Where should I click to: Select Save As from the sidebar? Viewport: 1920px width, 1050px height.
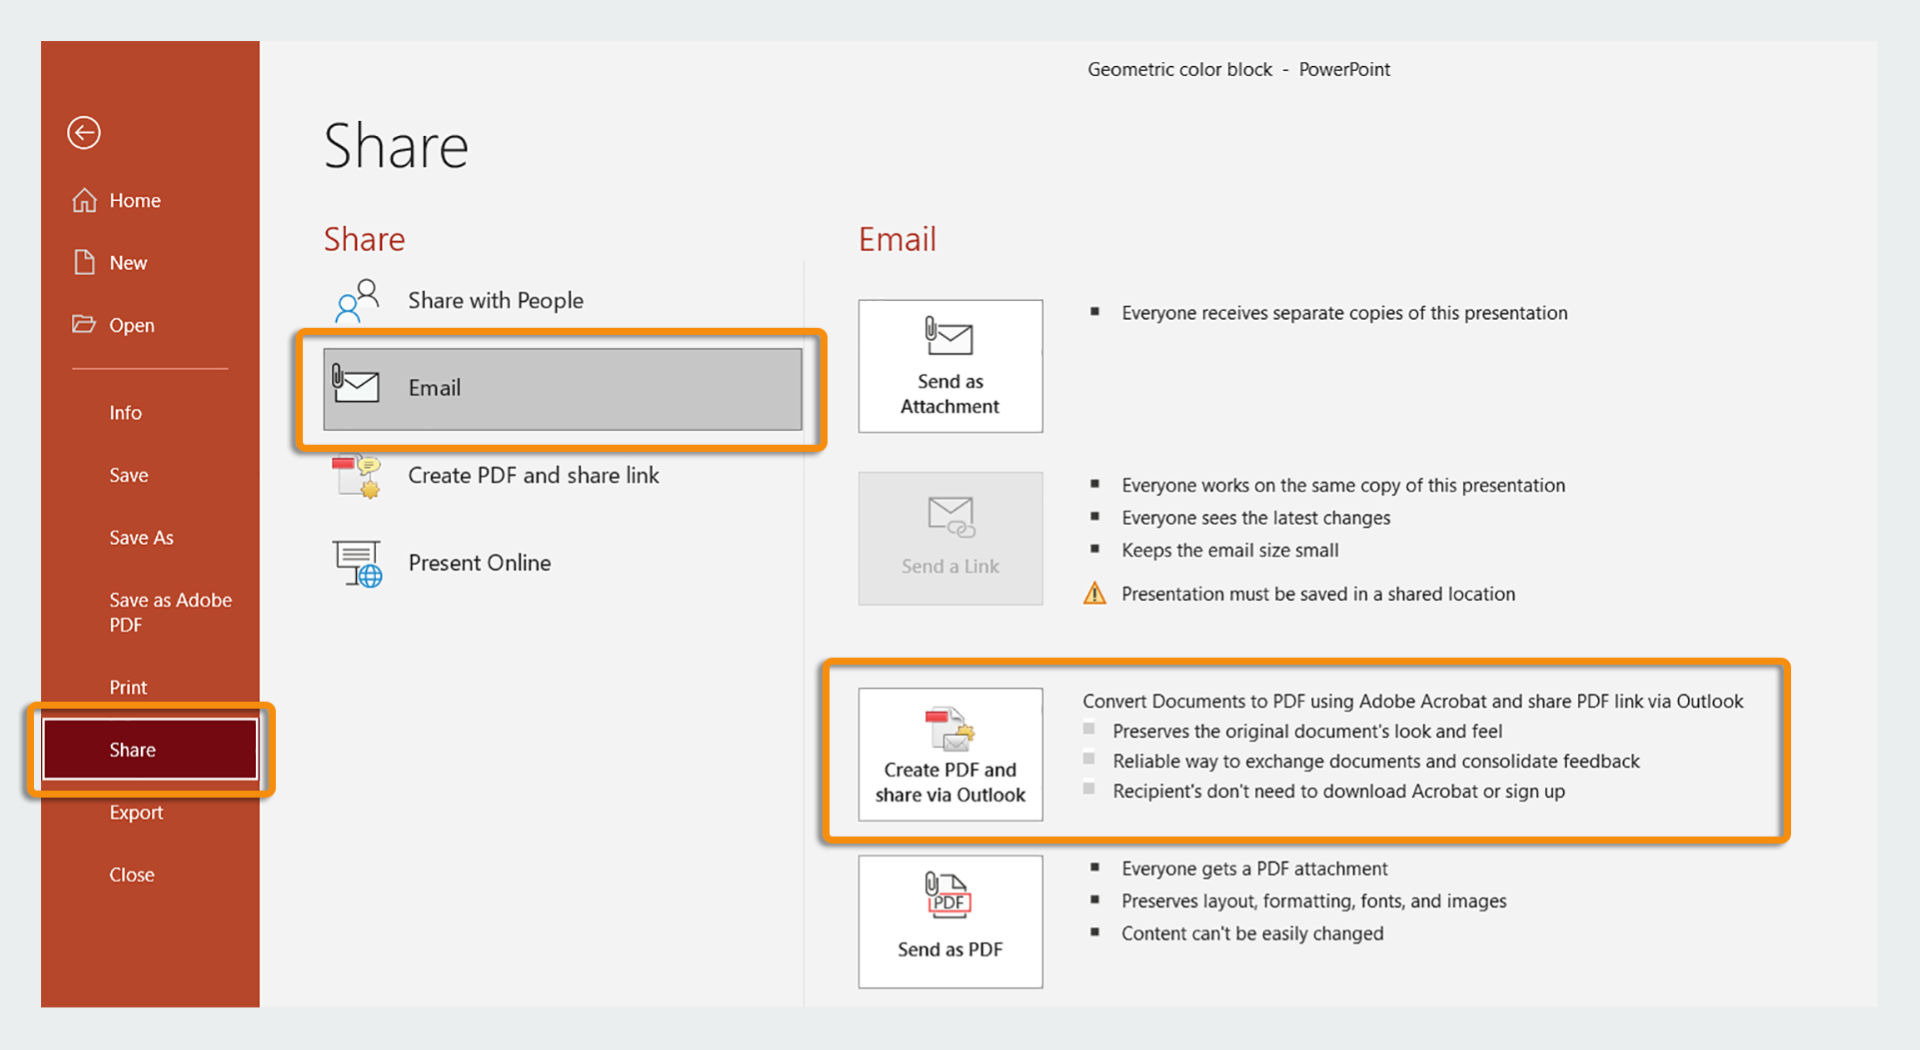tap(141, 537)
